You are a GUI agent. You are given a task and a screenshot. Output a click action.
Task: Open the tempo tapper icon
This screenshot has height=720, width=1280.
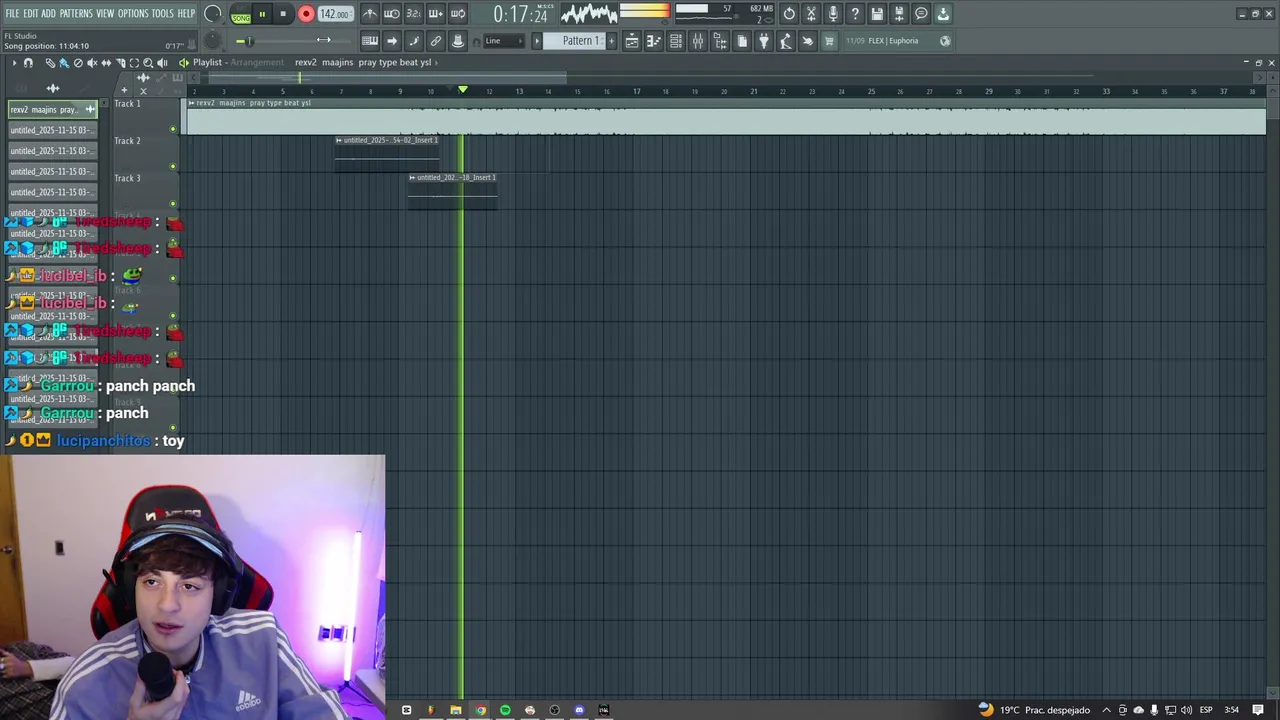pos(786,41)
